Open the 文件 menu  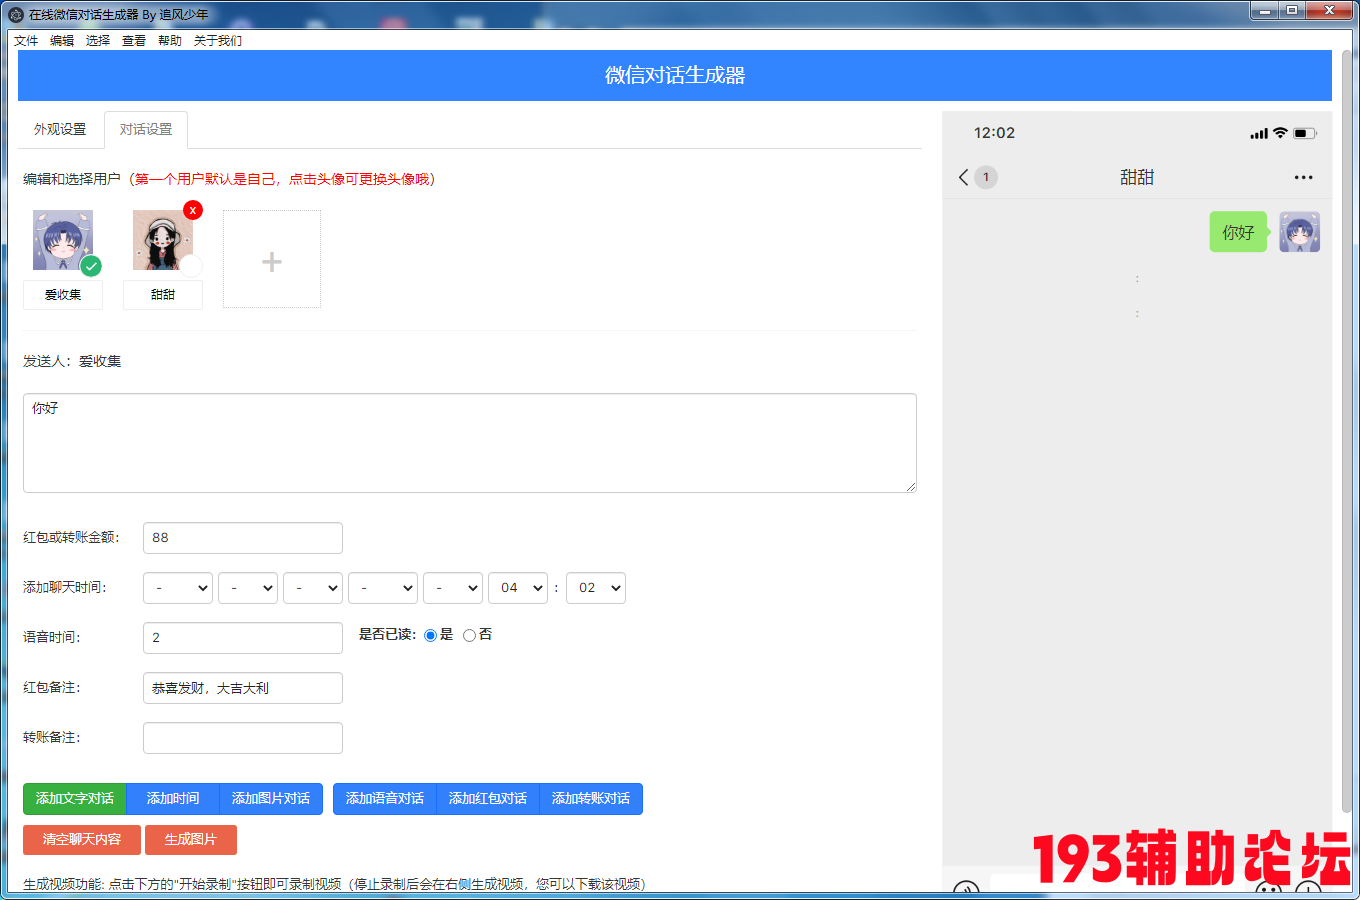tap(26, 41)
